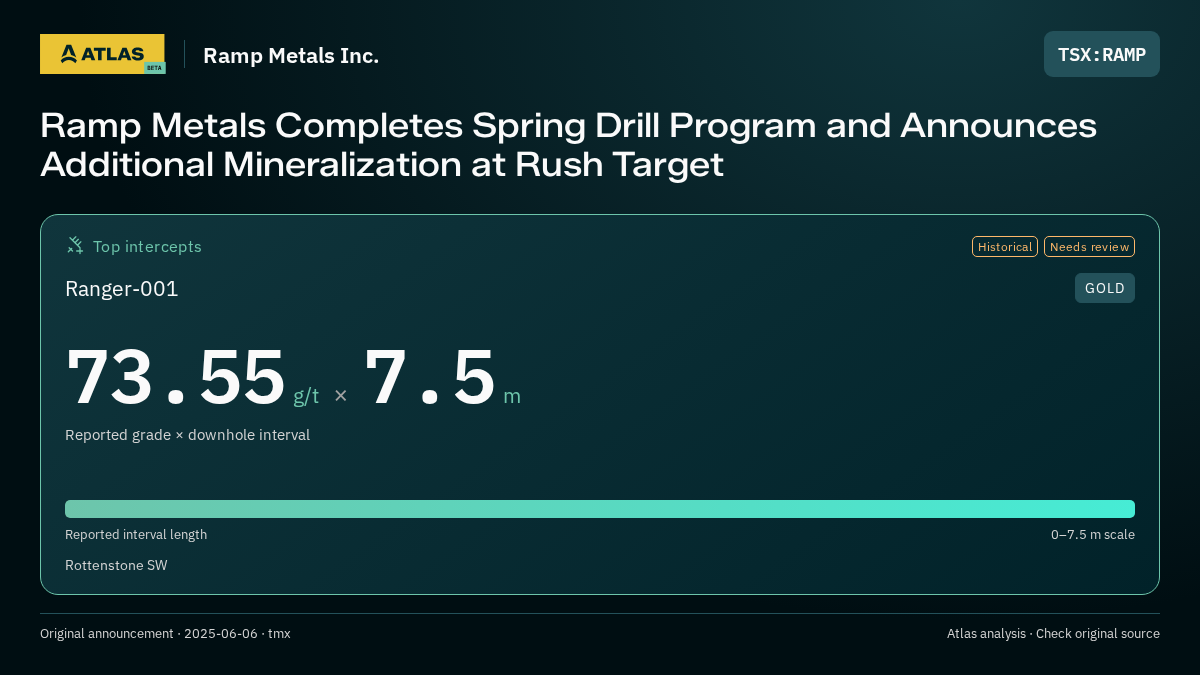
Task: Click the g/t unit label
Action: tap(306, 396)
